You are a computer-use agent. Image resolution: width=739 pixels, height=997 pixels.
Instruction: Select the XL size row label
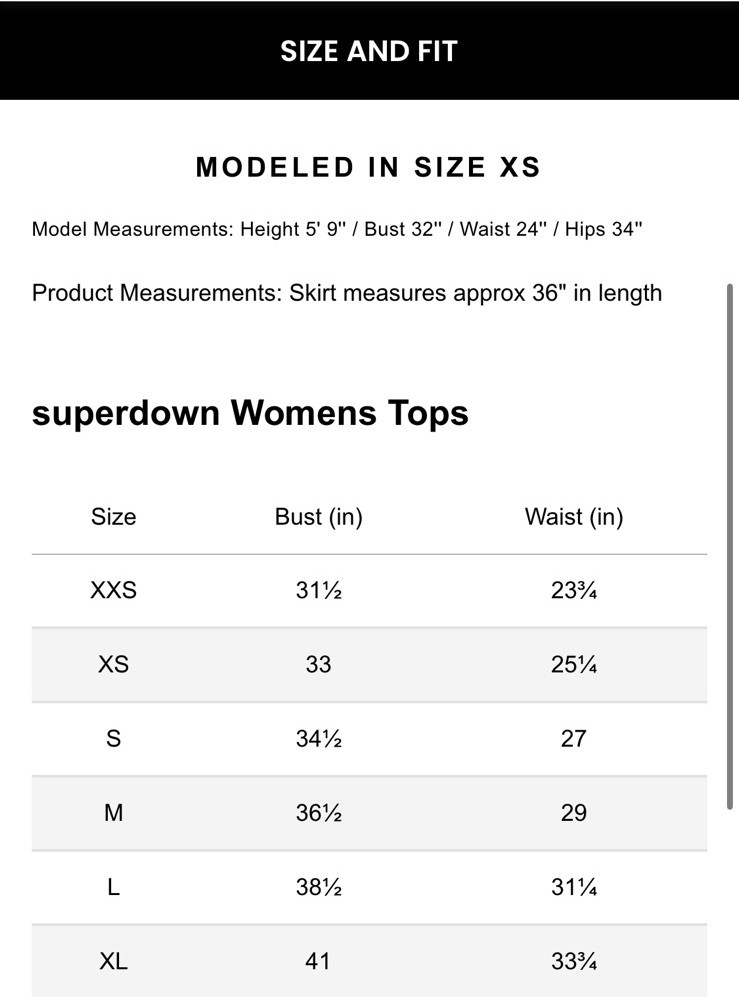113,961
